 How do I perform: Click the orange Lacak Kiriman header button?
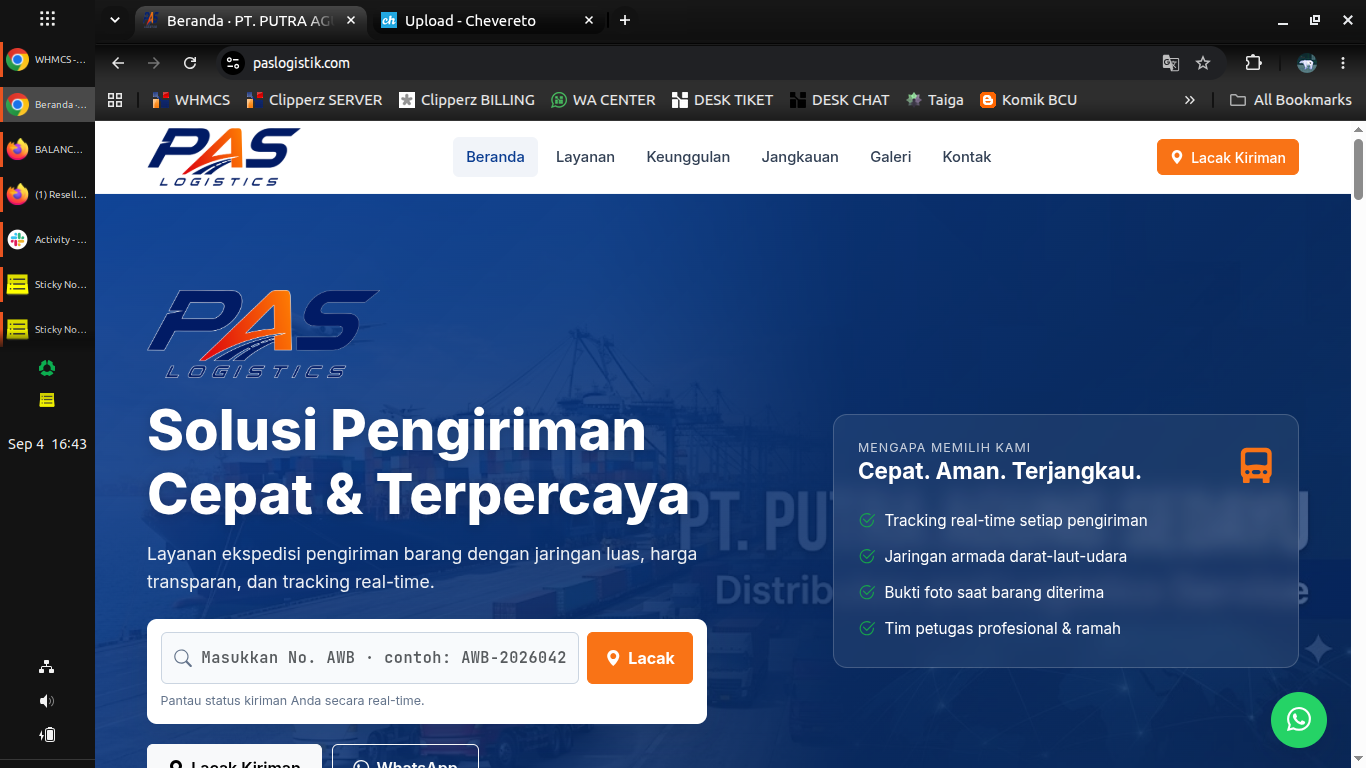1228,157
